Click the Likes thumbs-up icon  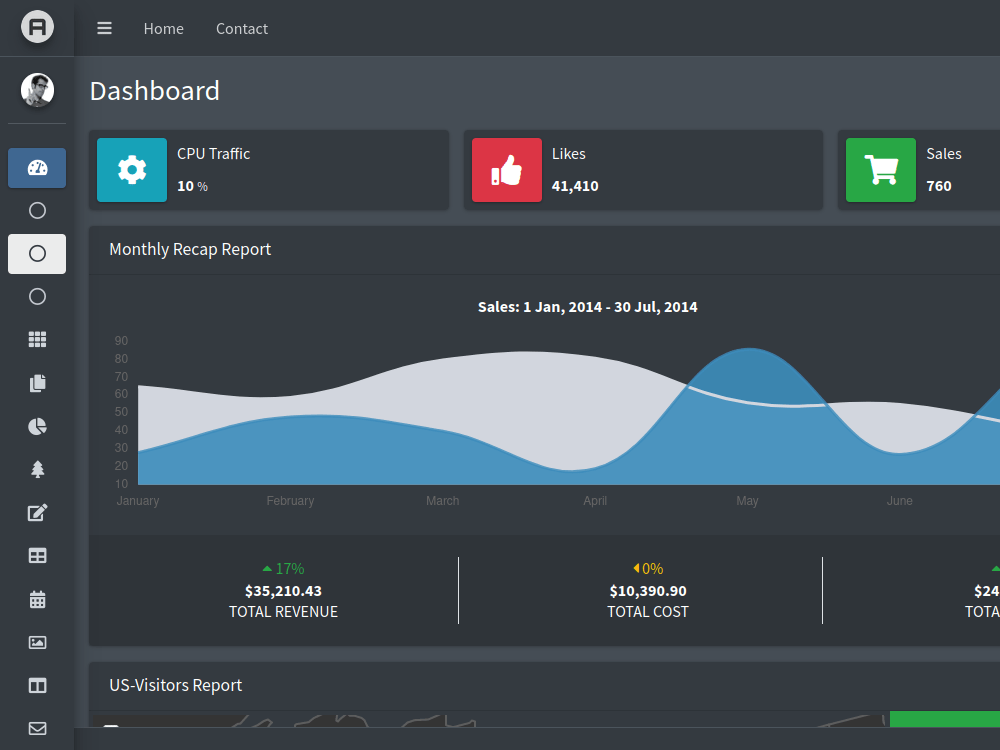click(507, 170)
